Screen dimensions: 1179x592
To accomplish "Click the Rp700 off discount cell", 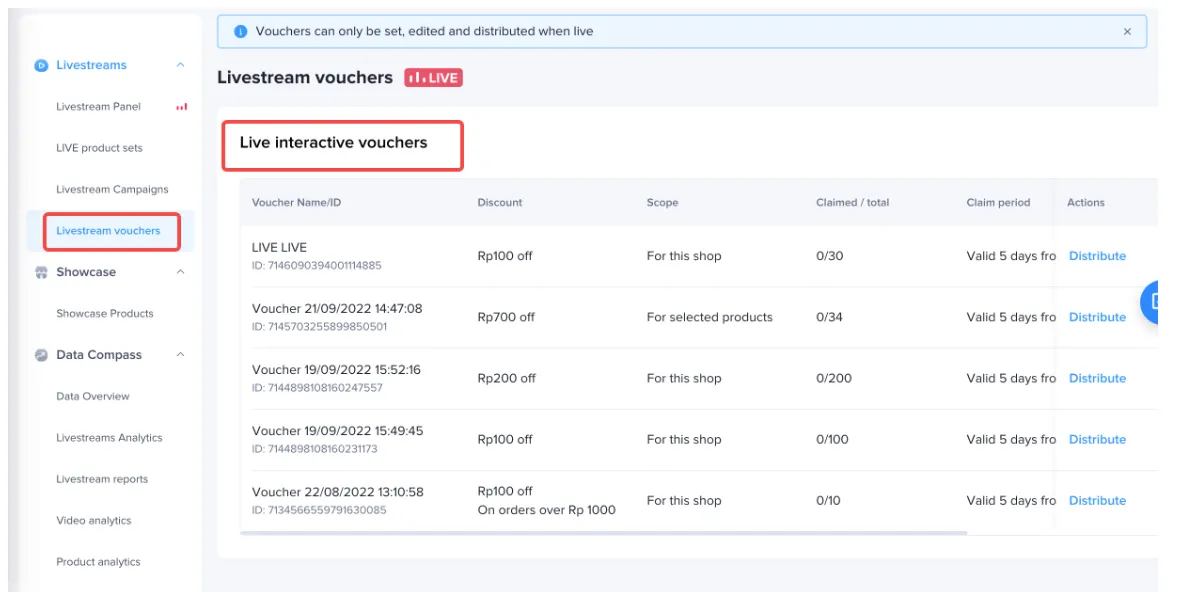I will [x=506, y=317].
